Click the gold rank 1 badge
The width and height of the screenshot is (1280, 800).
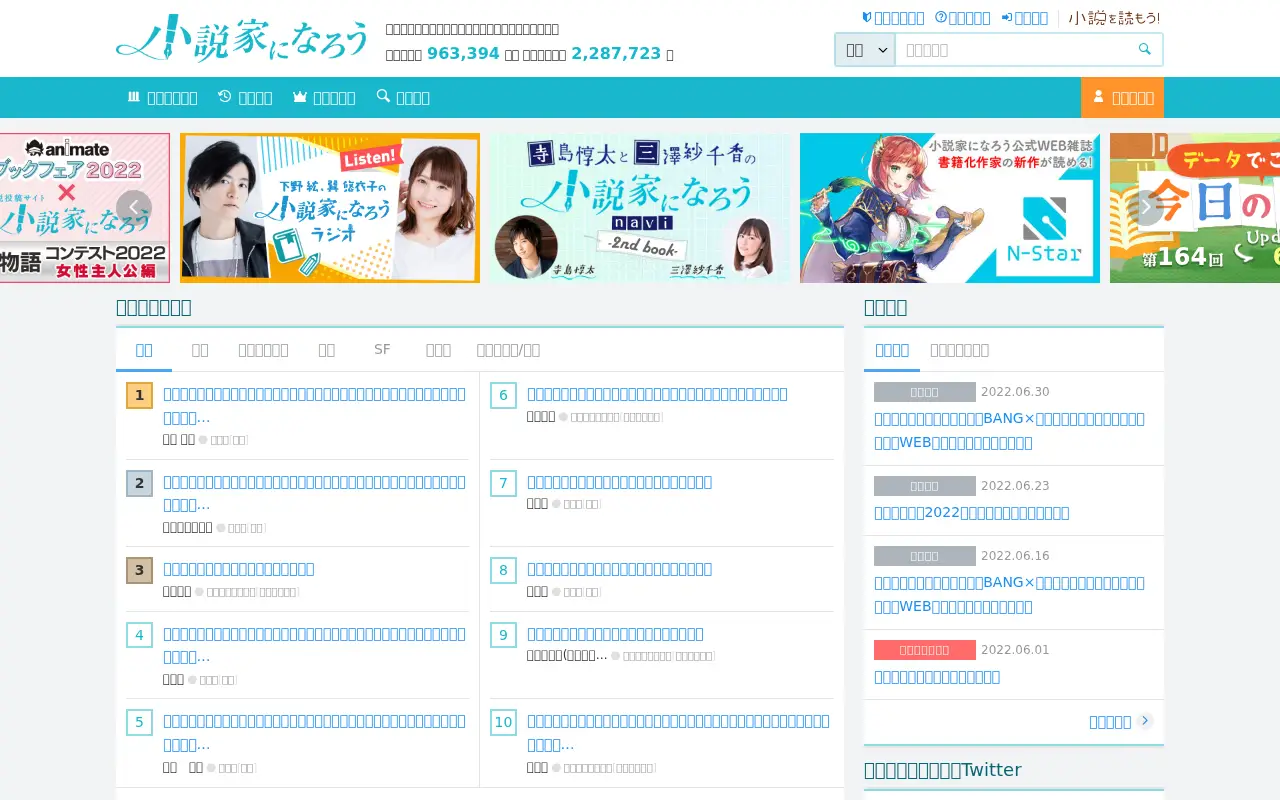[139, 395]
